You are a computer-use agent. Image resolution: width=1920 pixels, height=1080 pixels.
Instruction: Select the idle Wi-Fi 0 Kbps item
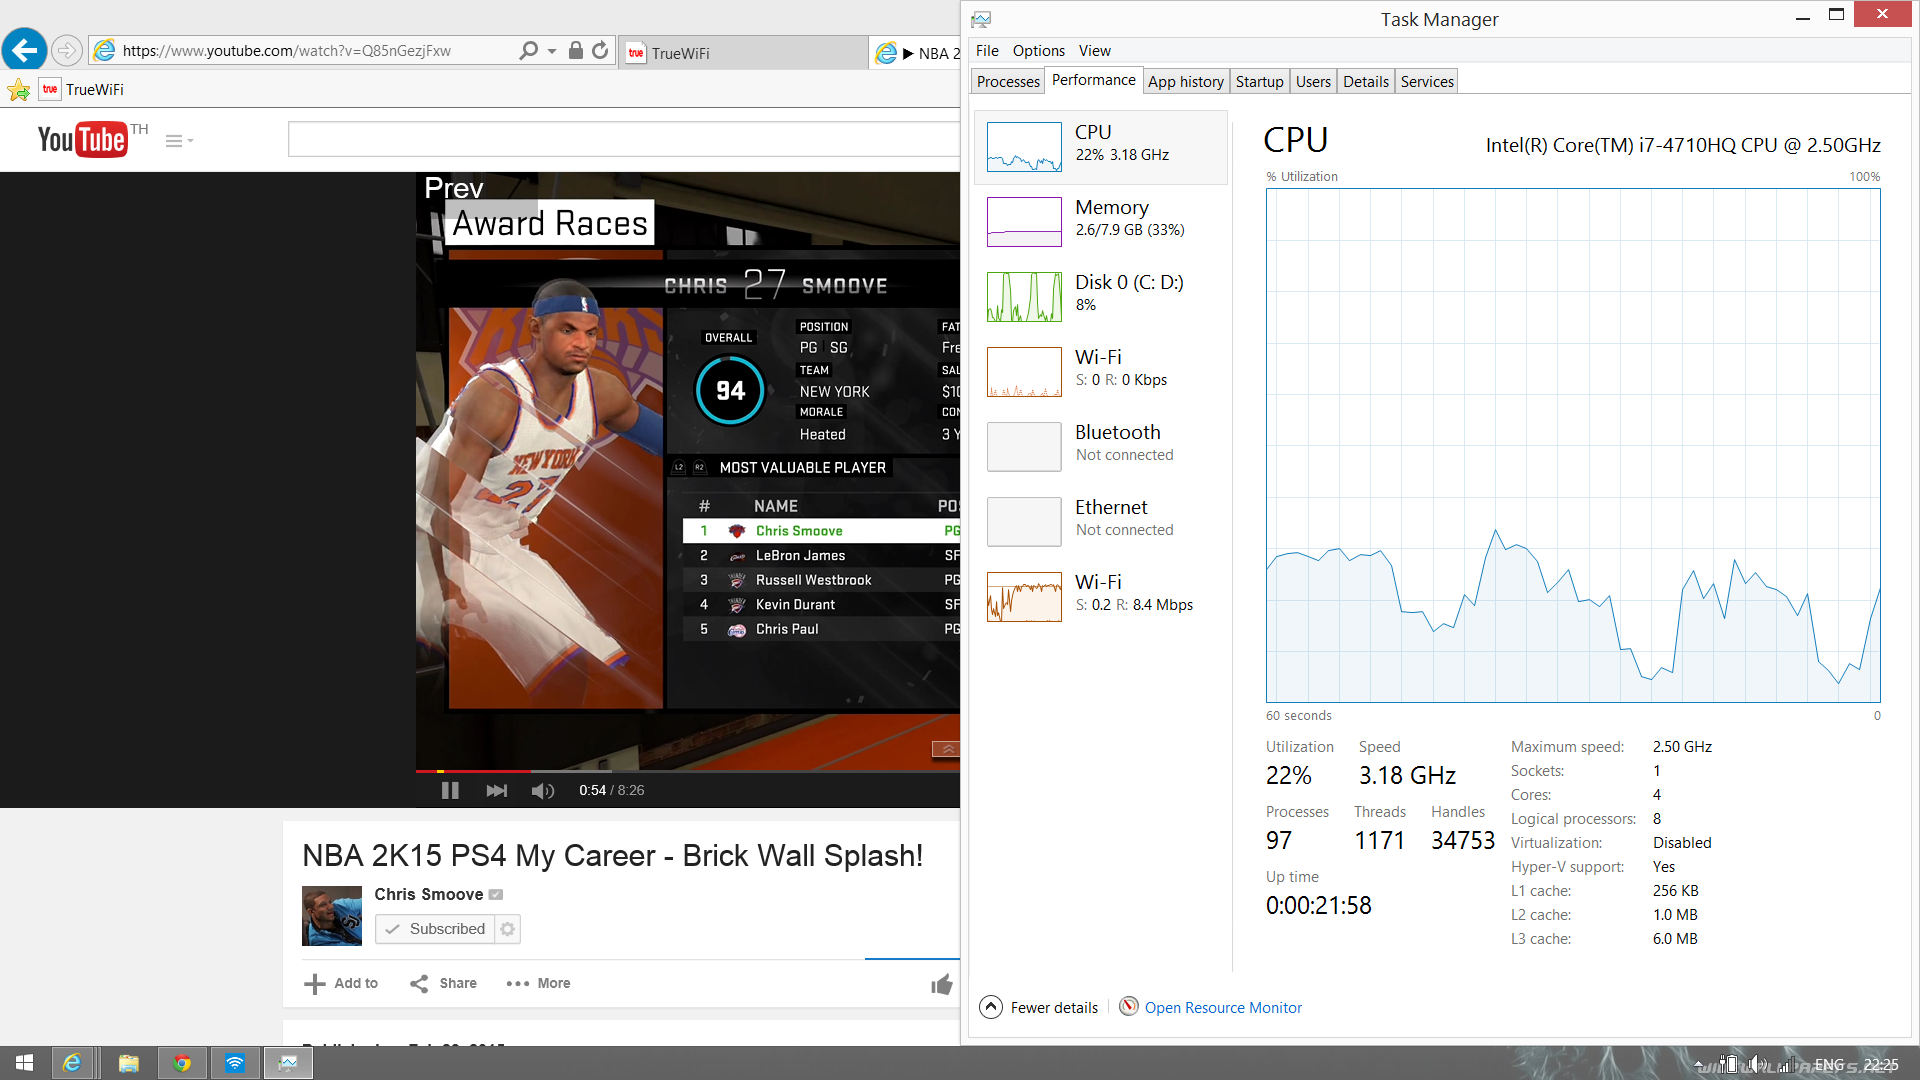point(1101,372)
